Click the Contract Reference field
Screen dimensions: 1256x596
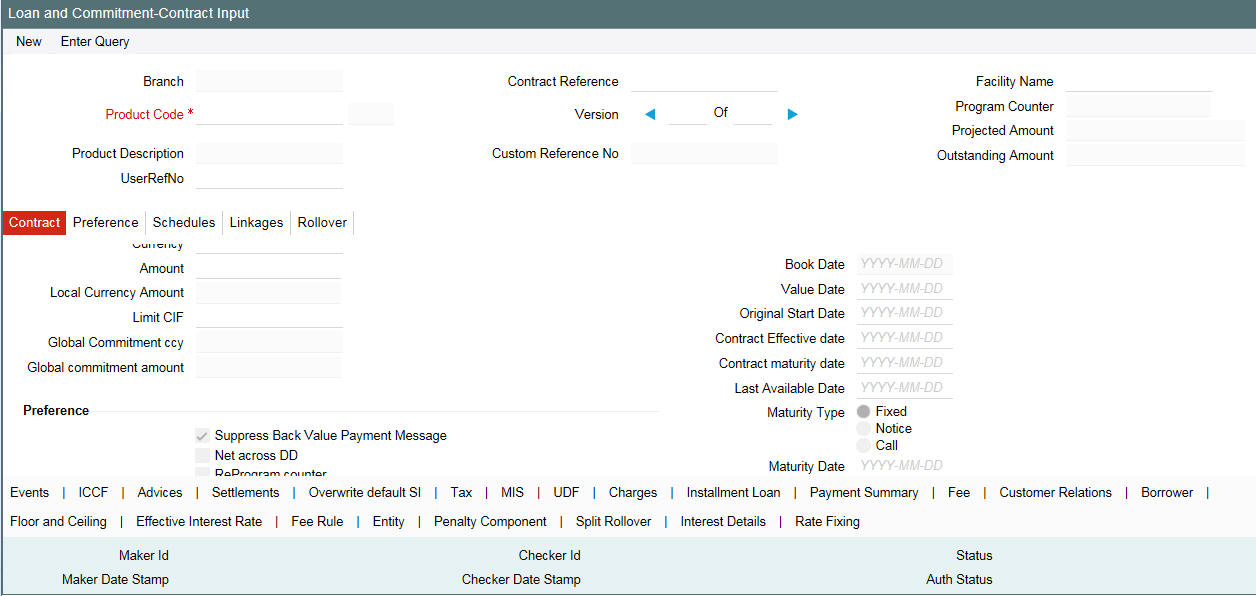tap(704, 81)
